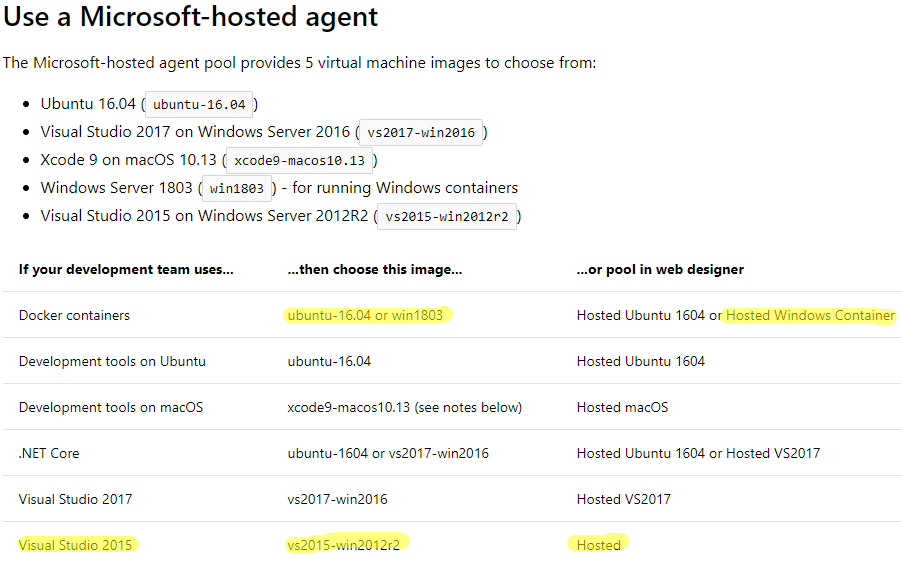Select the xcode9-macos10.13 code label in bullet list
Viewport: 901px width, 567px height.
[x=301, y=160]
